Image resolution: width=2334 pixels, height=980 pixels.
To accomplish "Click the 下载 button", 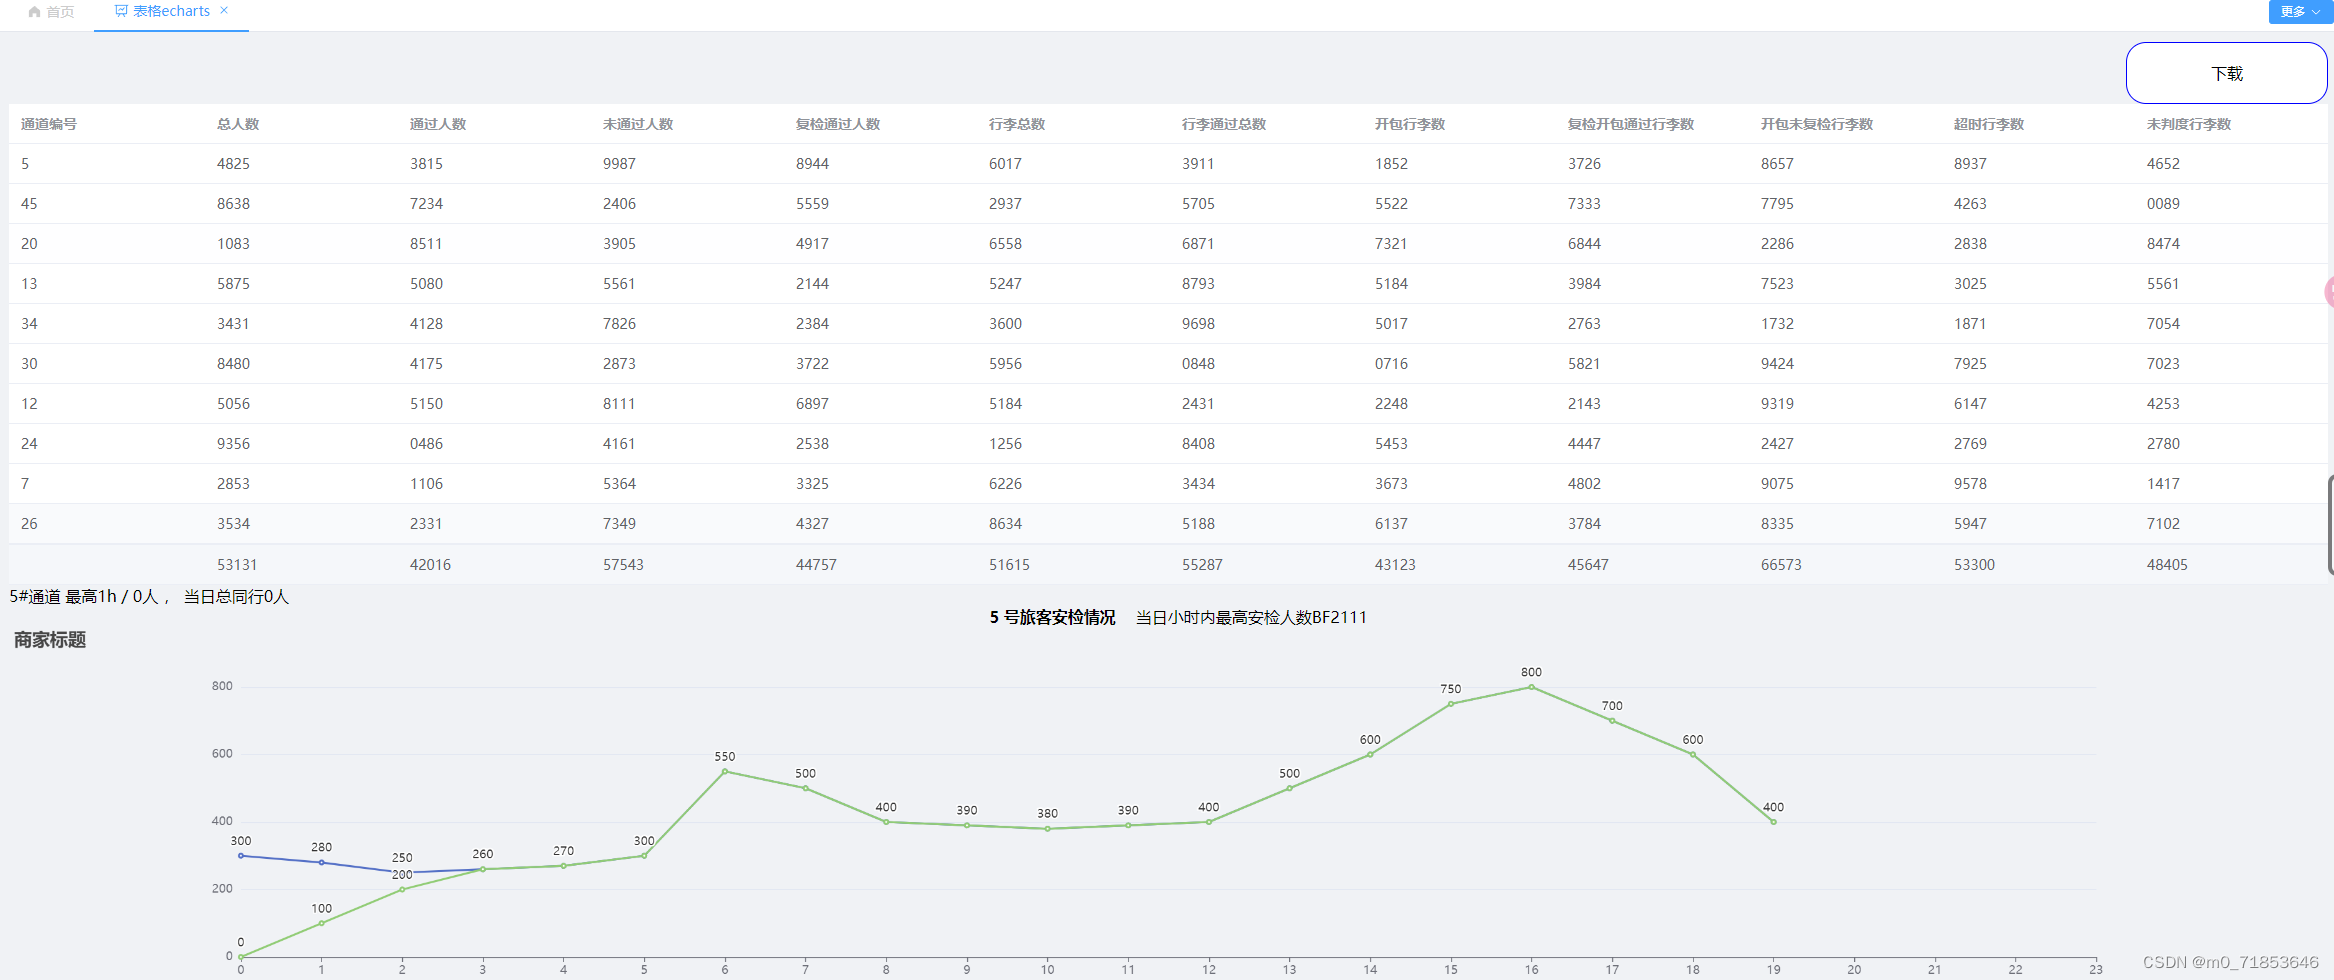I will [x=2226, y=73].
